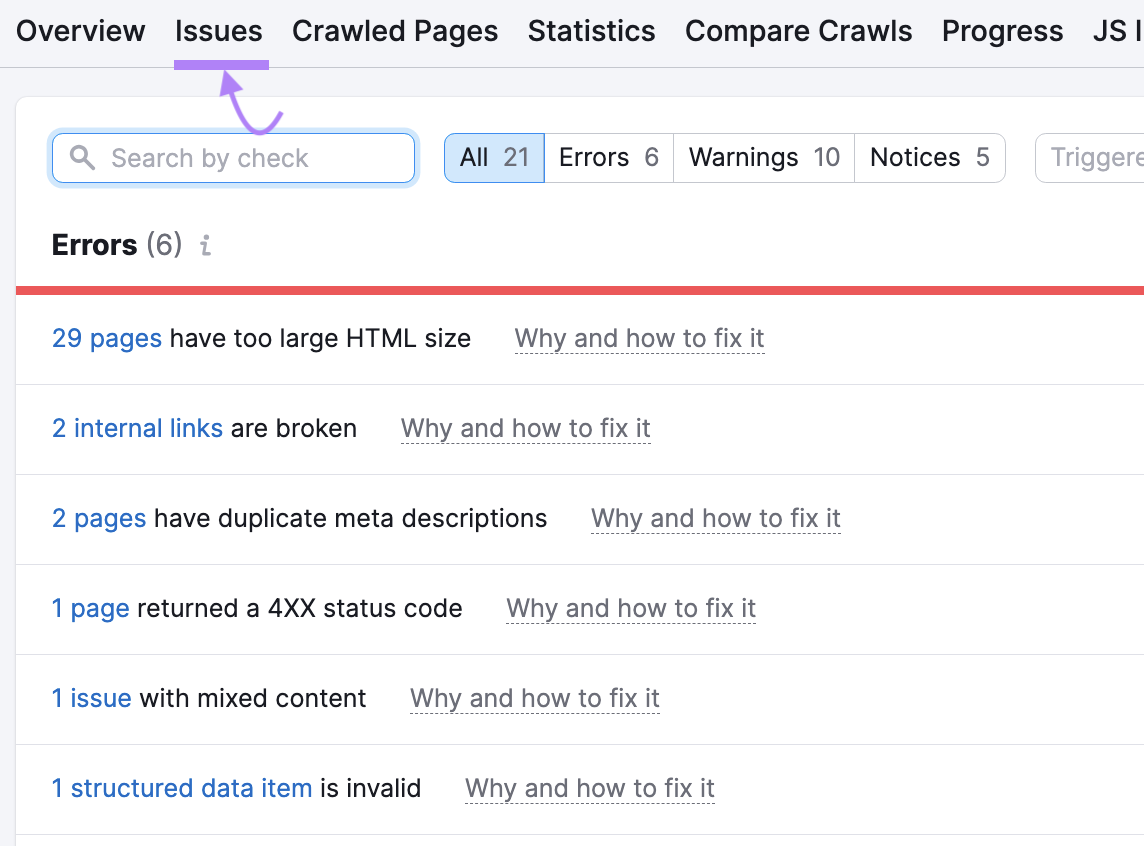View the invalid structured data item
The width and height of the screenshot is (1144, 846).
pyautogui.click(x=181, y=788)
